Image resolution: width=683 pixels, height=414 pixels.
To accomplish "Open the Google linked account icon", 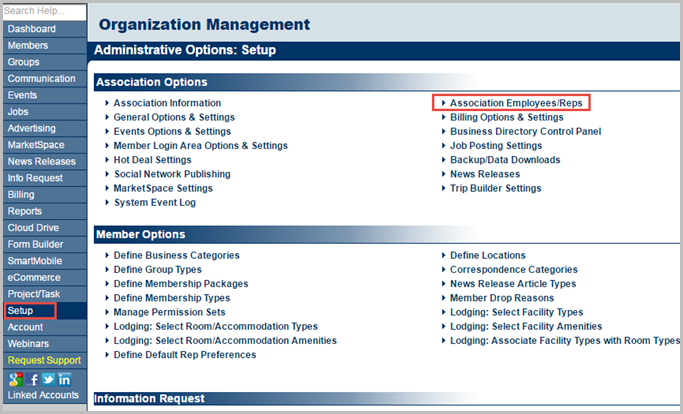I will coord(16,380).
